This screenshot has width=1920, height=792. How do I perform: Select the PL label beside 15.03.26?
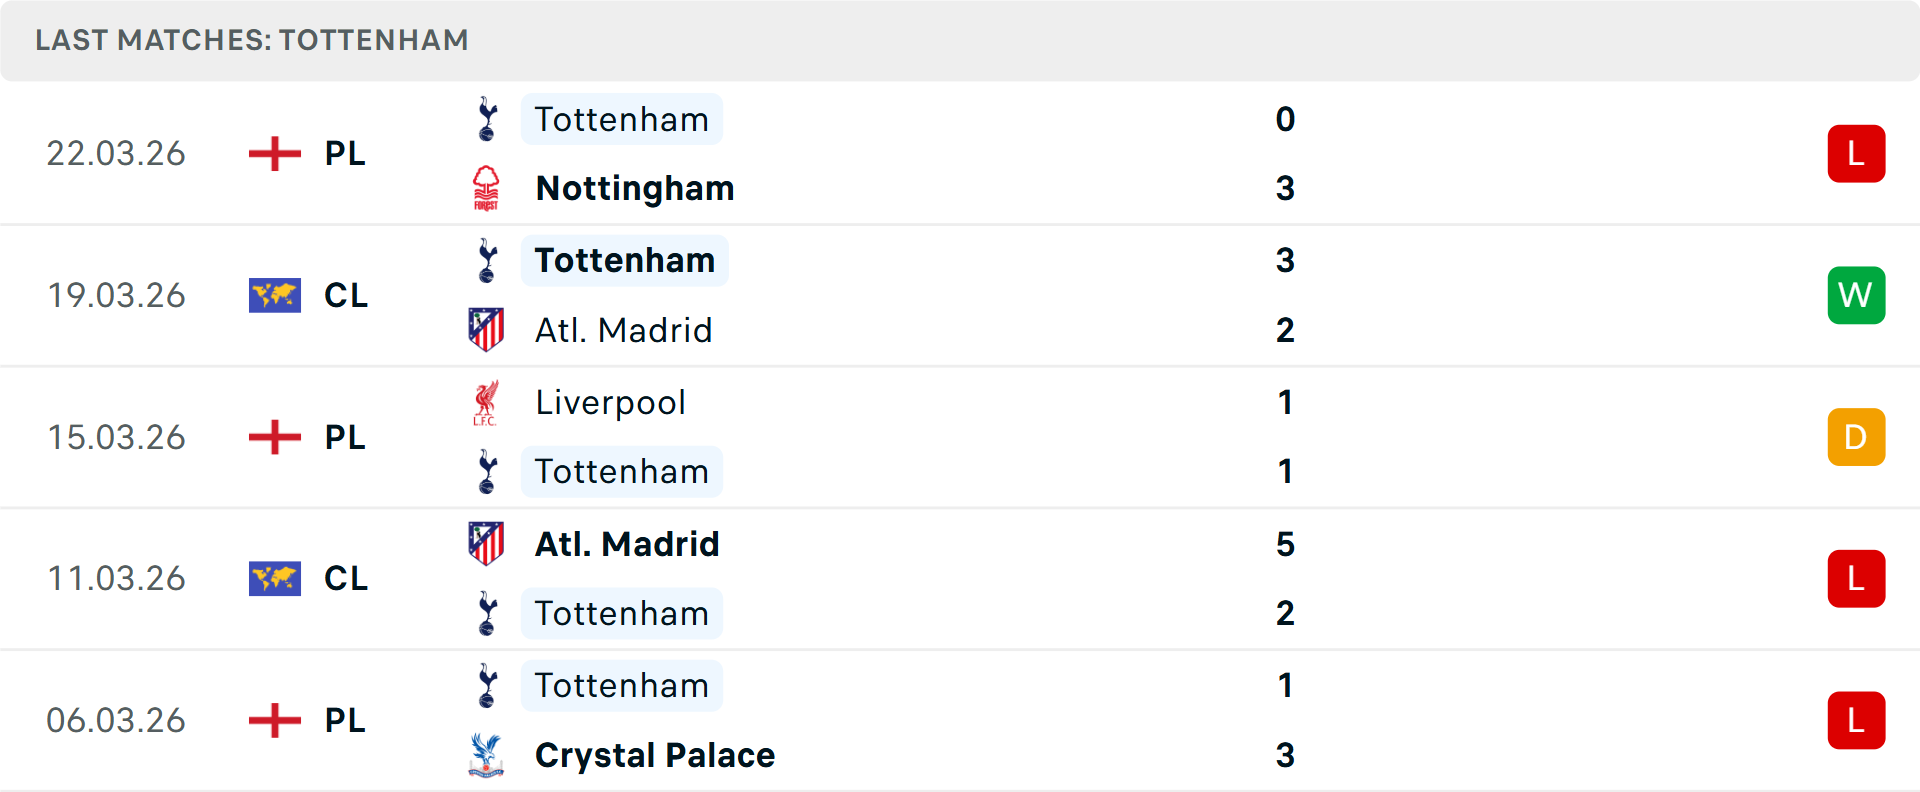pyautogui.click(x=344, y=437)
